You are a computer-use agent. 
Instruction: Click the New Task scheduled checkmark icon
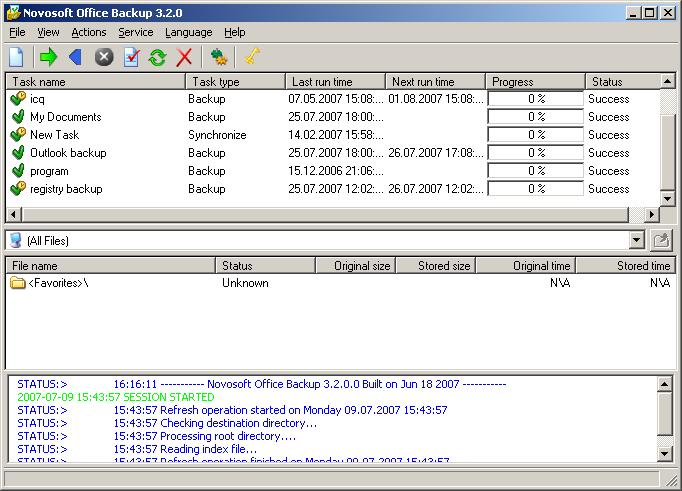click(18, 134)
